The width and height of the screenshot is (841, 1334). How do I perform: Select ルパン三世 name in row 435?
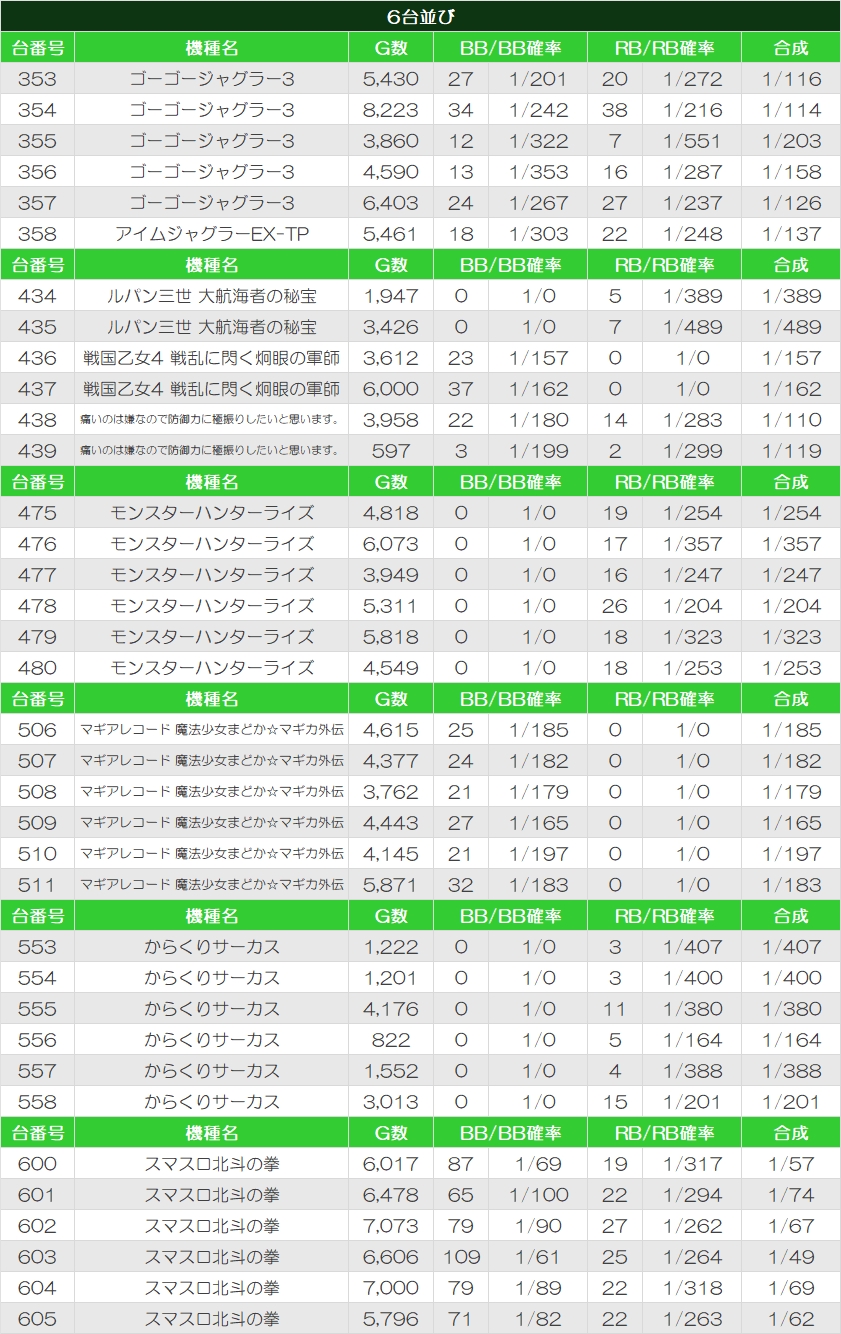(212, 327)
